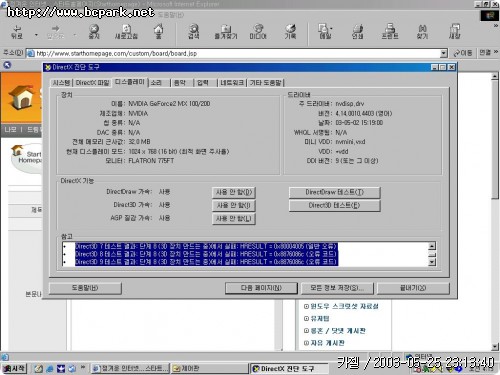
Task: Switch to the IE window taskbar button
Action: pos(130,368)
